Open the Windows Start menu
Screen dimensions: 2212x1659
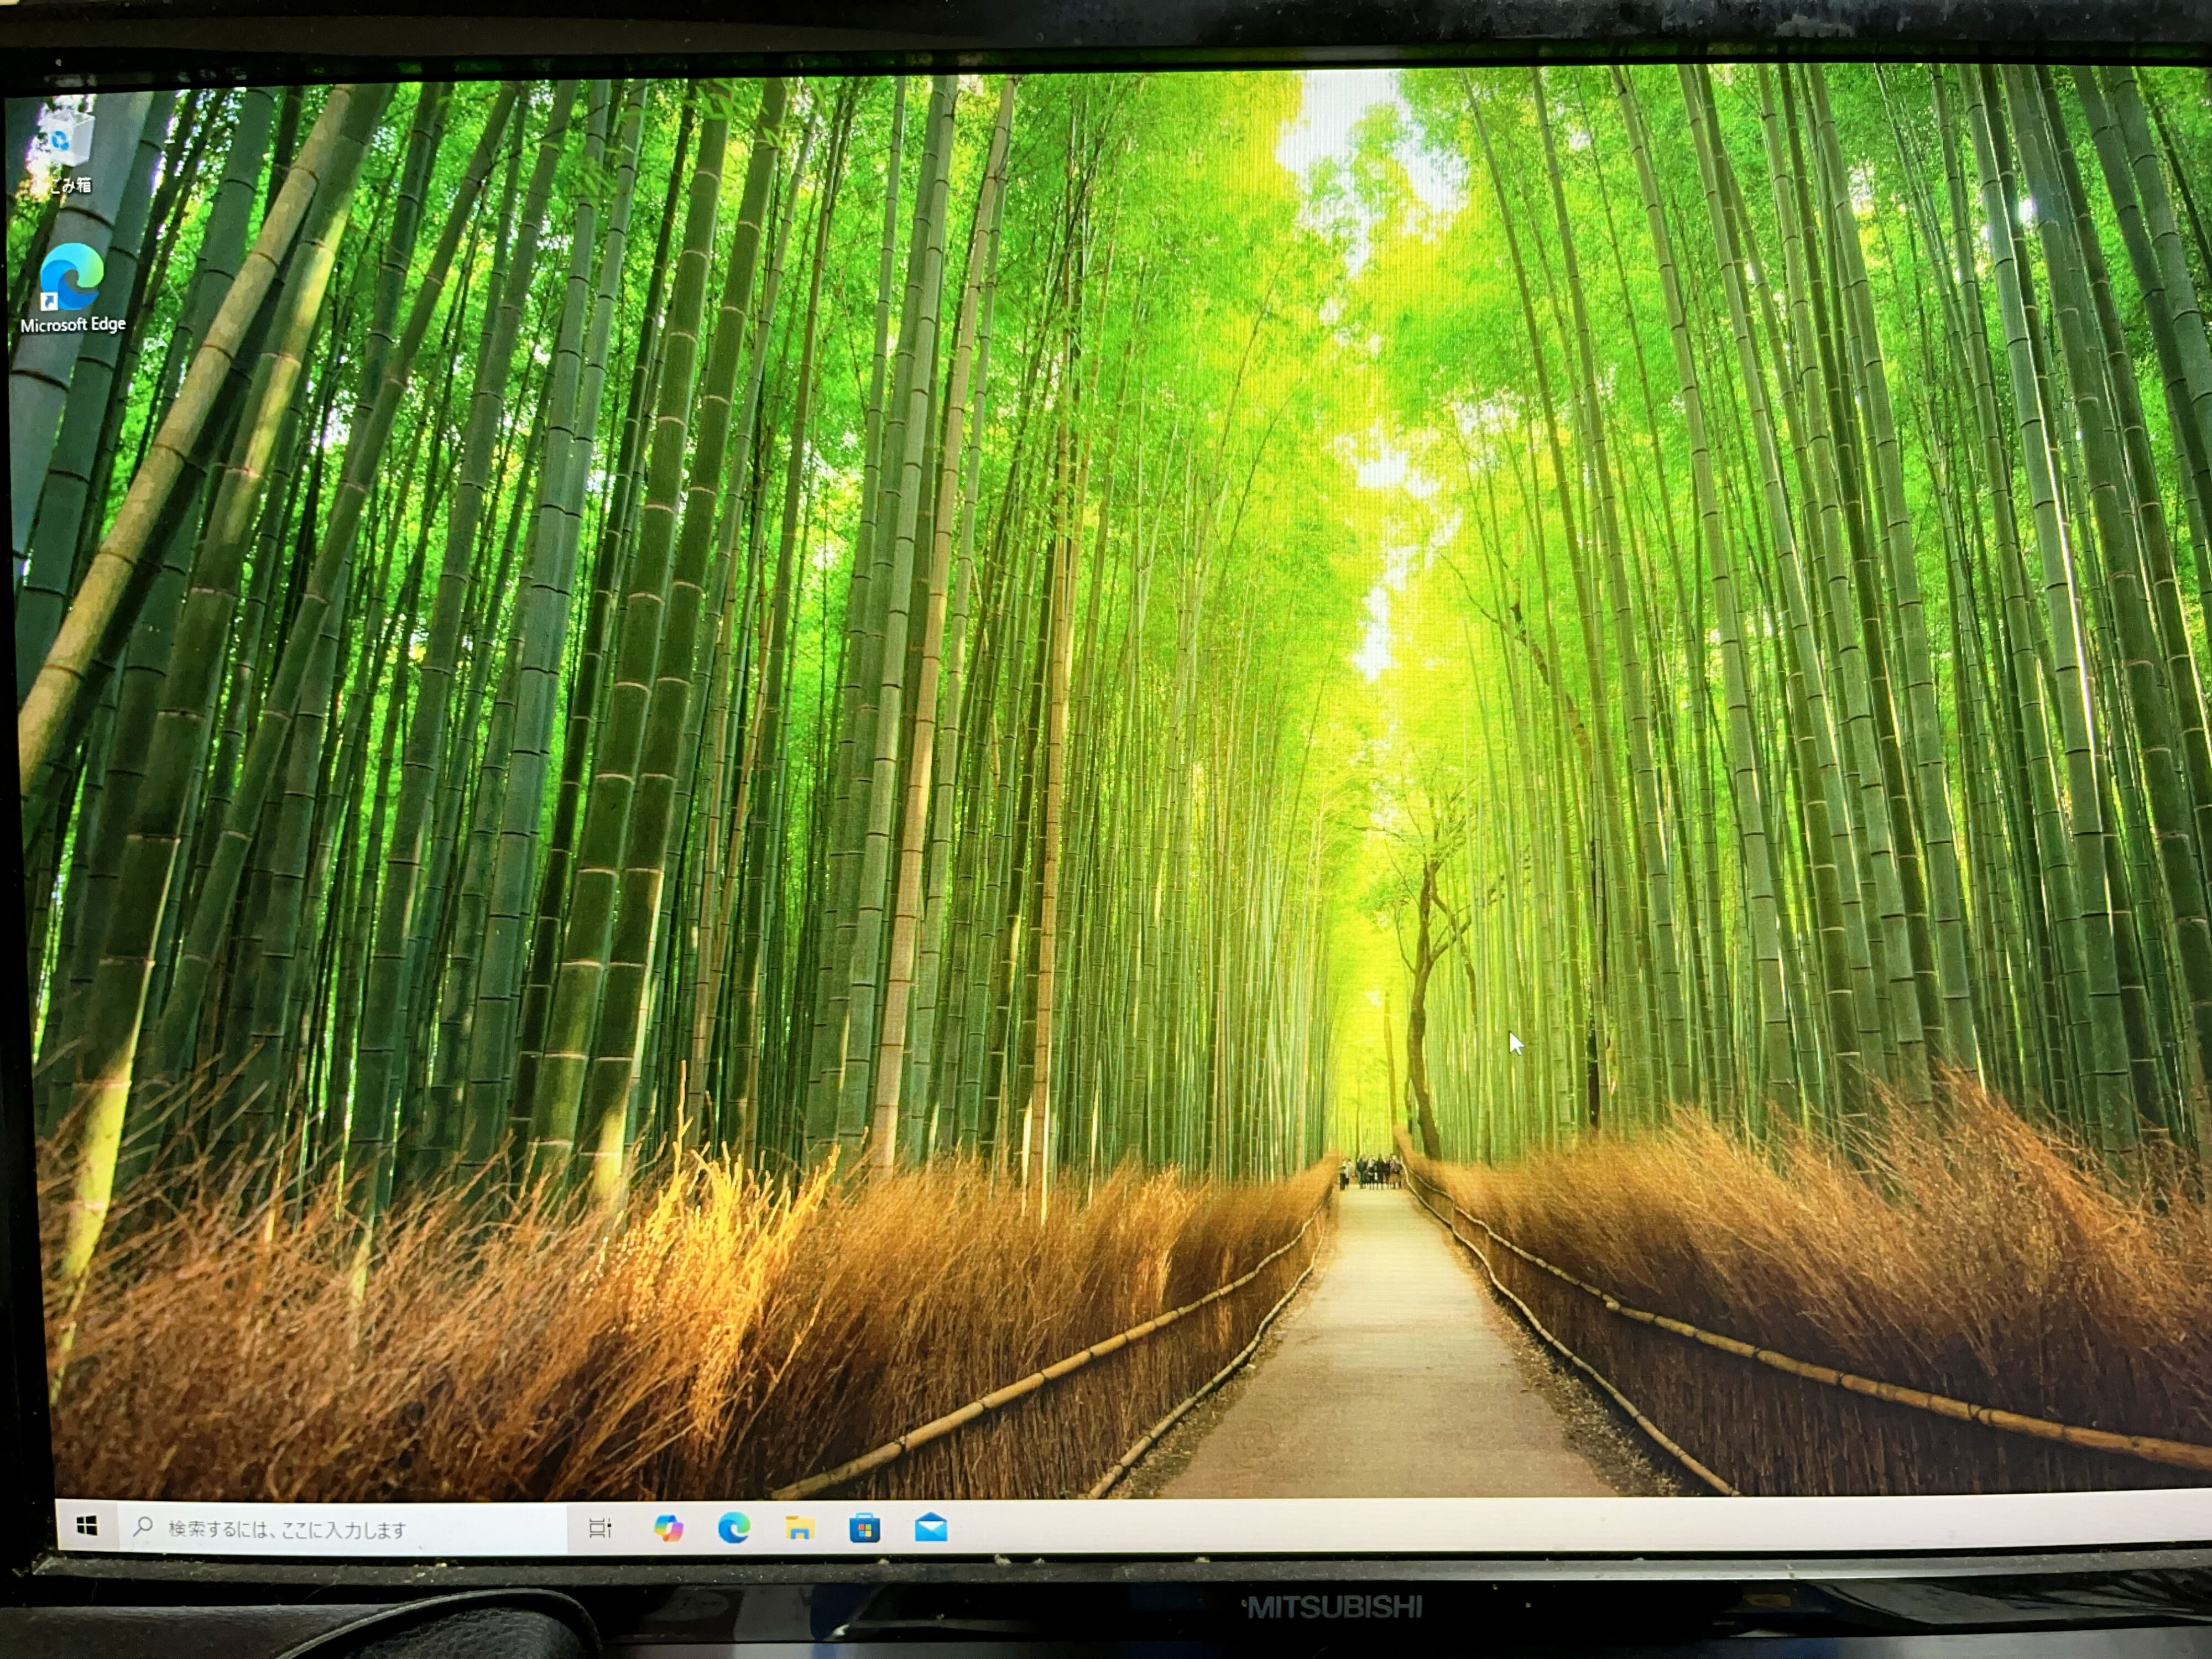(x=87, y=1525)
